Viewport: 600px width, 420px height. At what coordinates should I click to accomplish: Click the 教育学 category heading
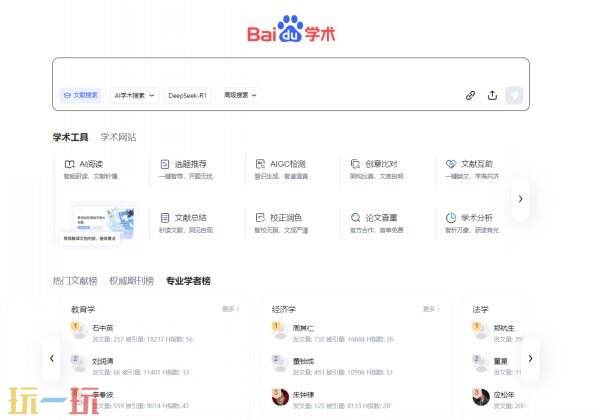[83, 309]
